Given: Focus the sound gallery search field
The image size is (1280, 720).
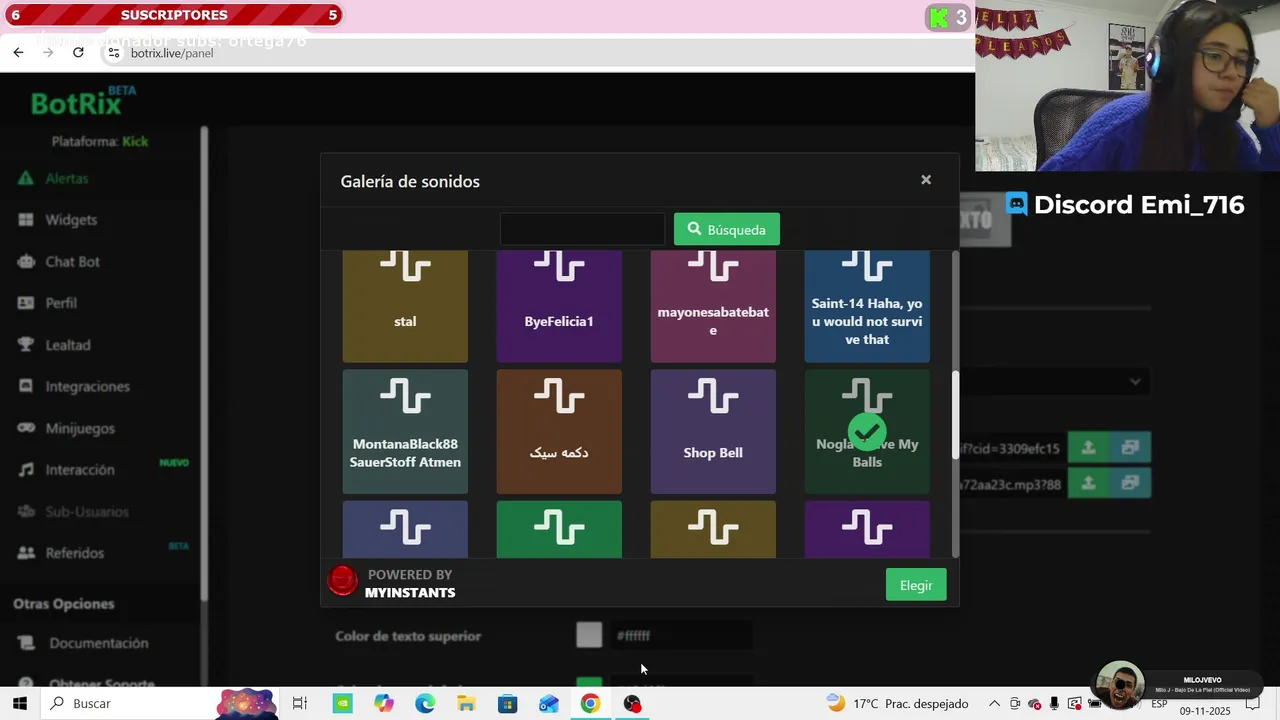Looking at the screenshot, I should (x=582, y=229).
